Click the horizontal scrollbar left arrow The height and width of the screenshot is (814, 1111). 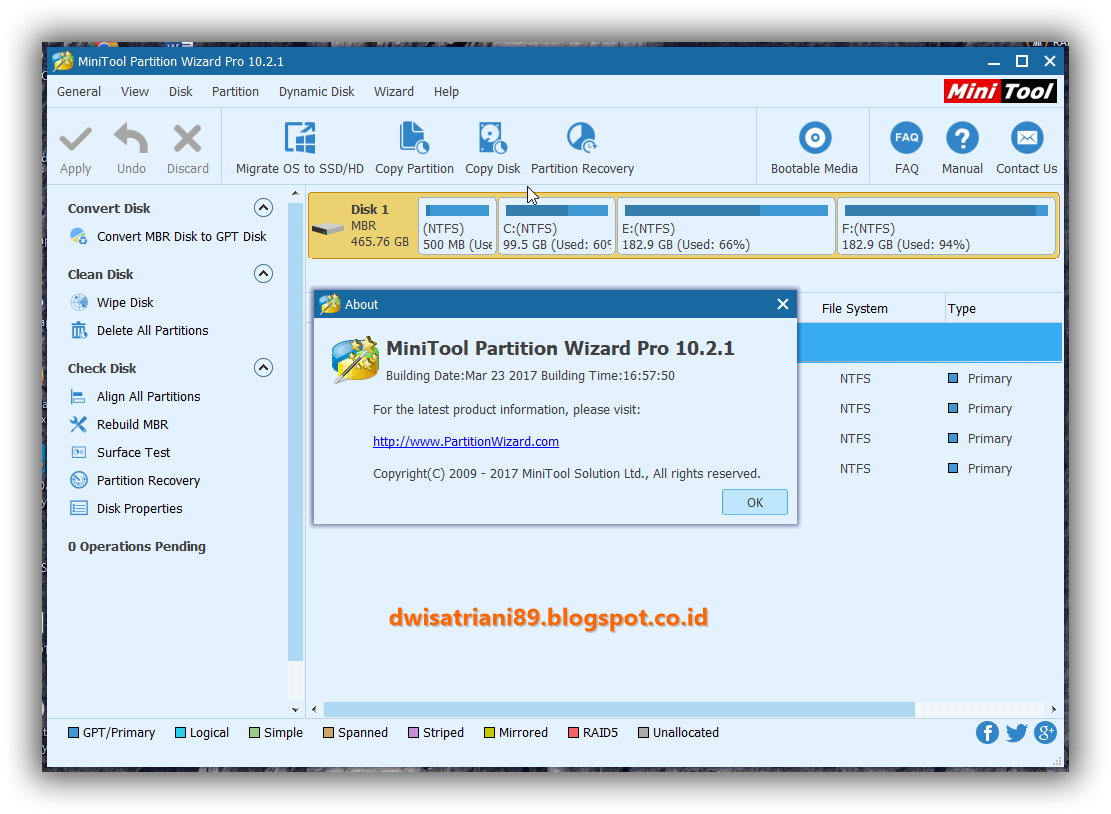click(x=315, y=709)
